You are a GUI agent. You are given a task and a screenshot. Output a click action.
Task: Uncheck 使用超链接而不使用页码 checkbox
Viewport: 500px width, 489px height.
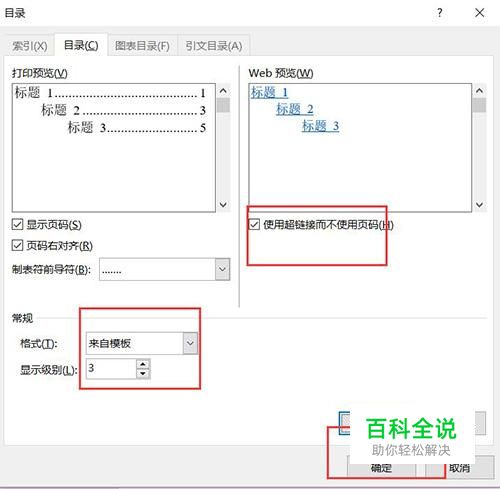point(254,224)
